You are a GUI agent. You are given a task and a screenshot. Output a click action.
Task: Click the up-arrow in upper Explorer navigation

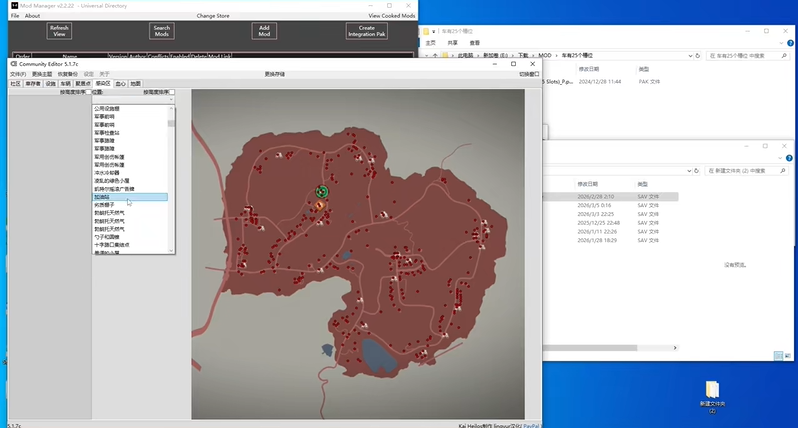tap(435, 55)
